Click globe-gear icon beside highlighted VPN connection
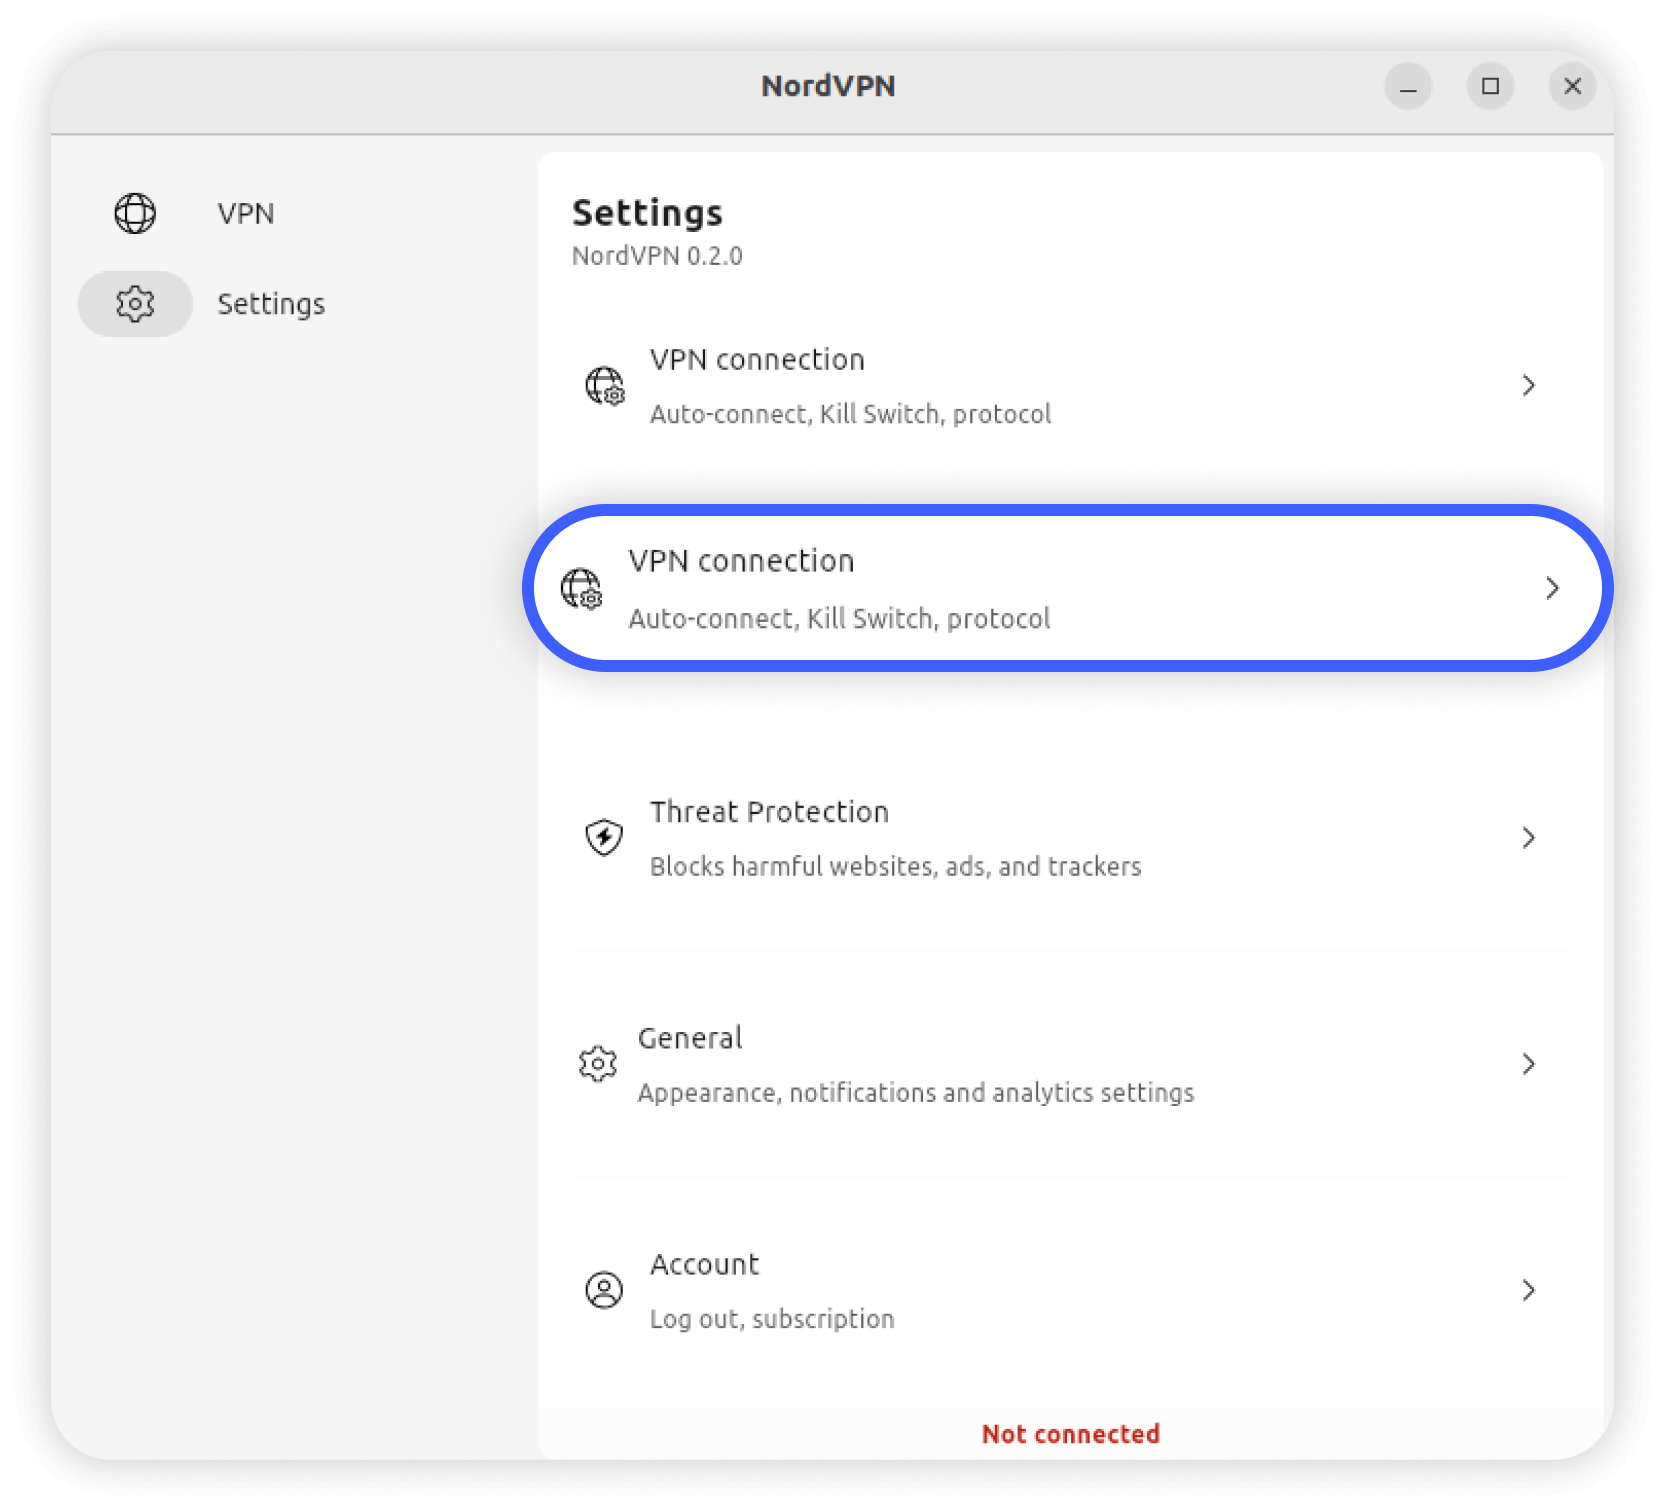Image resolution: width=1665 pixels, height=1511 pixels. pyautogui.click(x=582, y=588)
